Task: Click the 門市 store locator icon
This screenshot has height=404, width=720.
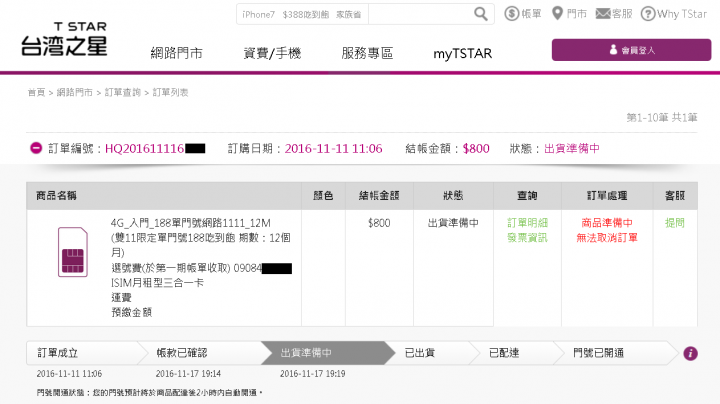Action: 557,14
